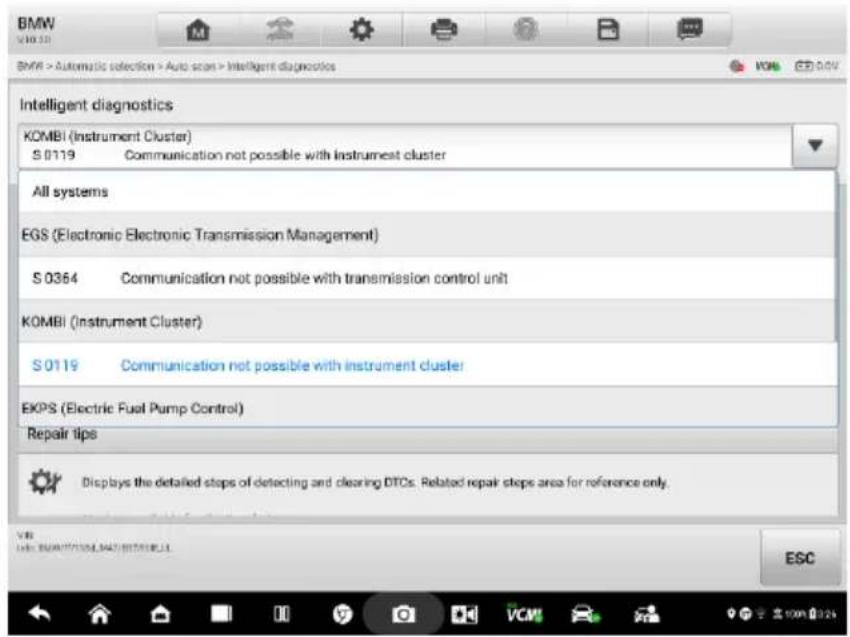Click the save report icon
The image size is (850, 637).
(608, 30)
